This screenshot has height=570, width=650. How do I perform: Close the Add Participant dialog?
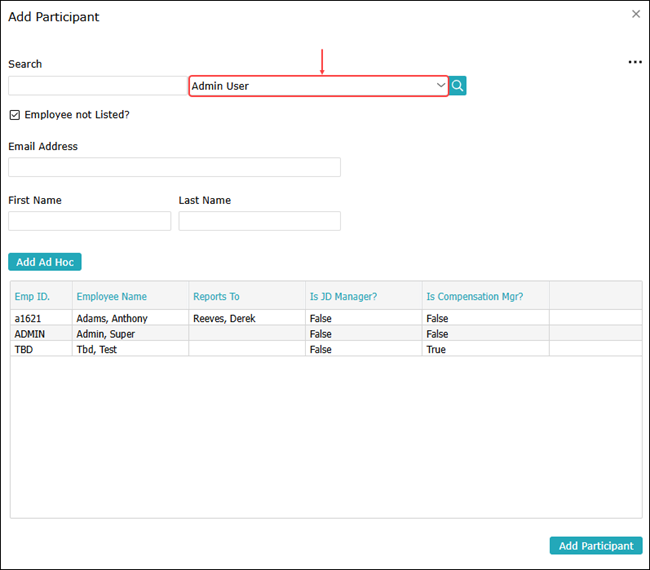coord(636,14)
